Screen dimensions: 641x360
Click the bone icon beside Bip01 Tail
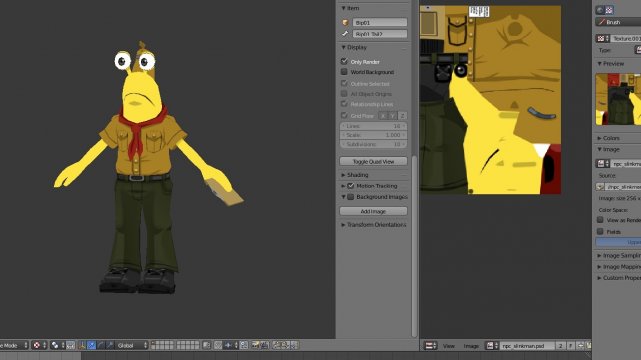click(x=345, y=34)
